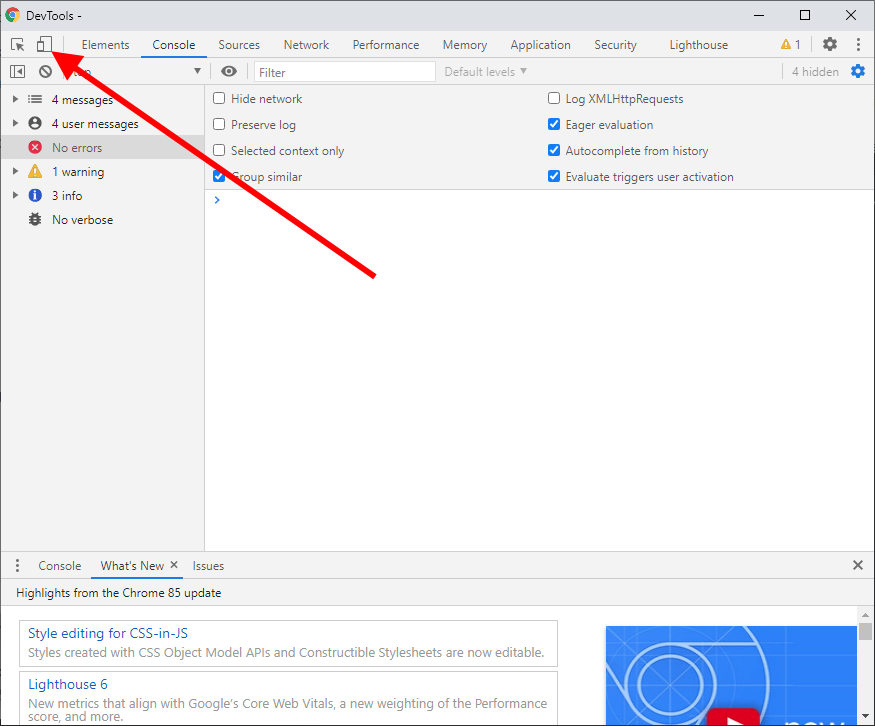Viewport: 875px width, 726px height.
Task: Switch to the Network panel
Action: 305,44
